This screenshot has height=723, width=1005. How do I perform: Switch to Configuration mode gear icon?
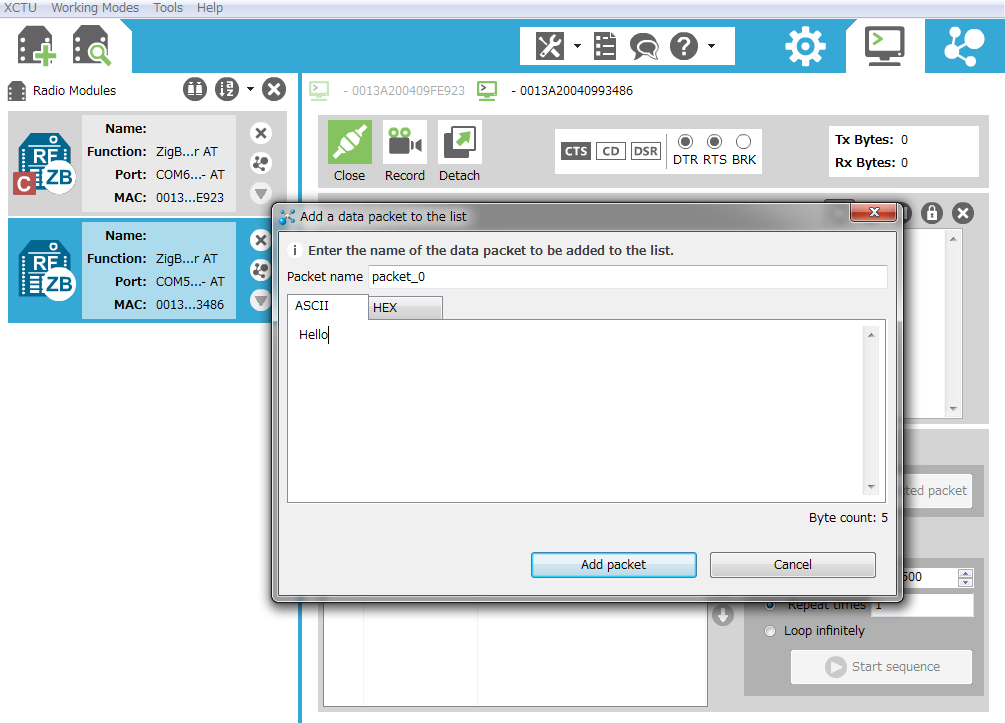pyautogui.click(x=805, y=46)
